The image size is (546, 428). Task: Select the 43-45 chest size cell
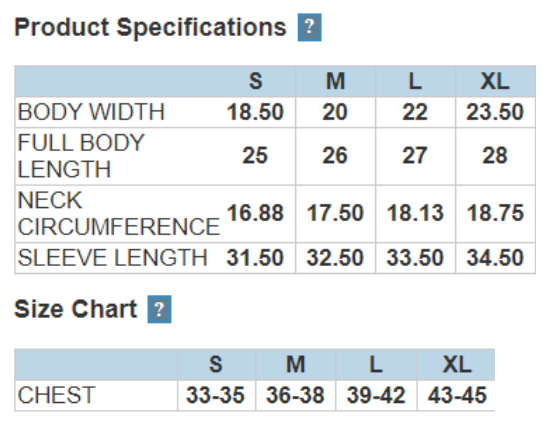(x=457, y=396)
